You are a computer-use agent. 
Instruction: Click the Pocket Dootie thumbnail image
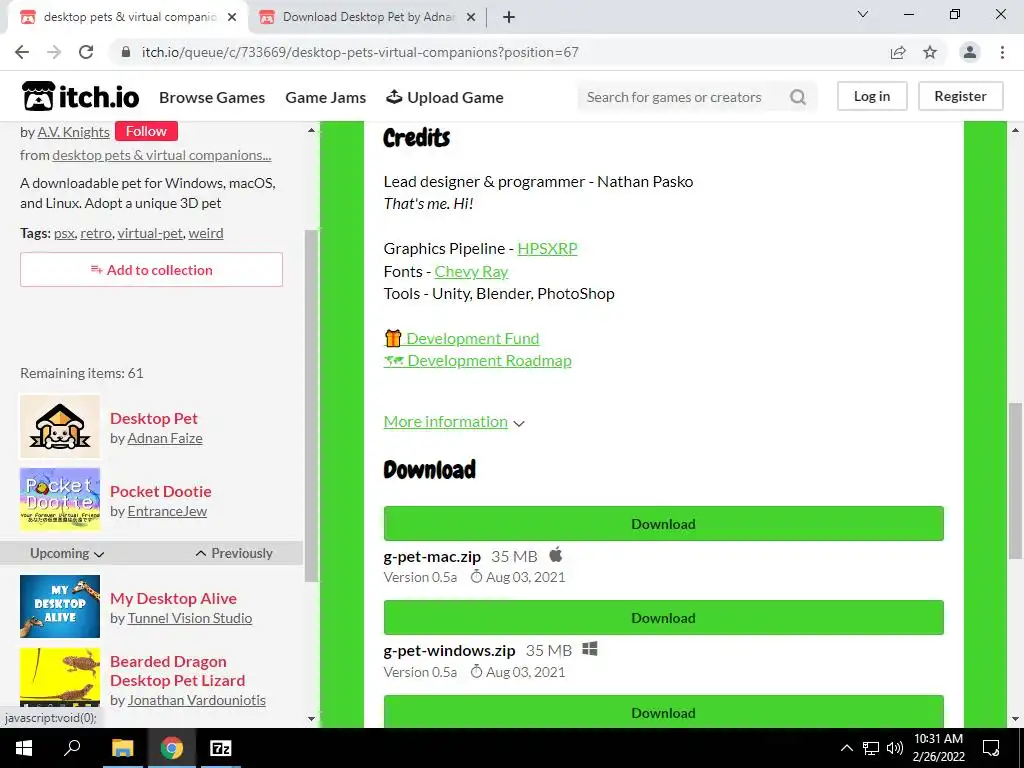60,499
